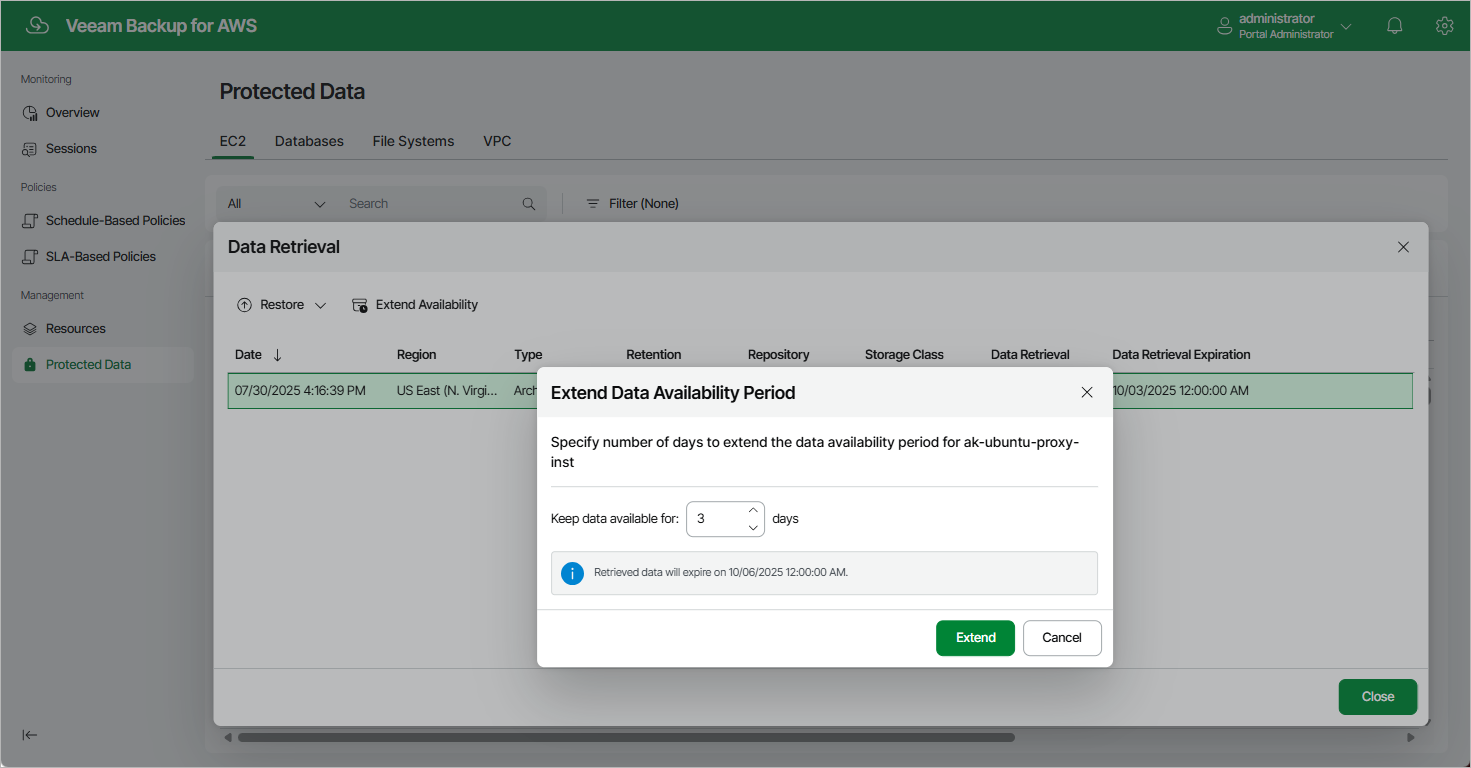This screenshot has height=768, width=1471.
Task: Open Sessions in the sidebar
Action: 71,149
